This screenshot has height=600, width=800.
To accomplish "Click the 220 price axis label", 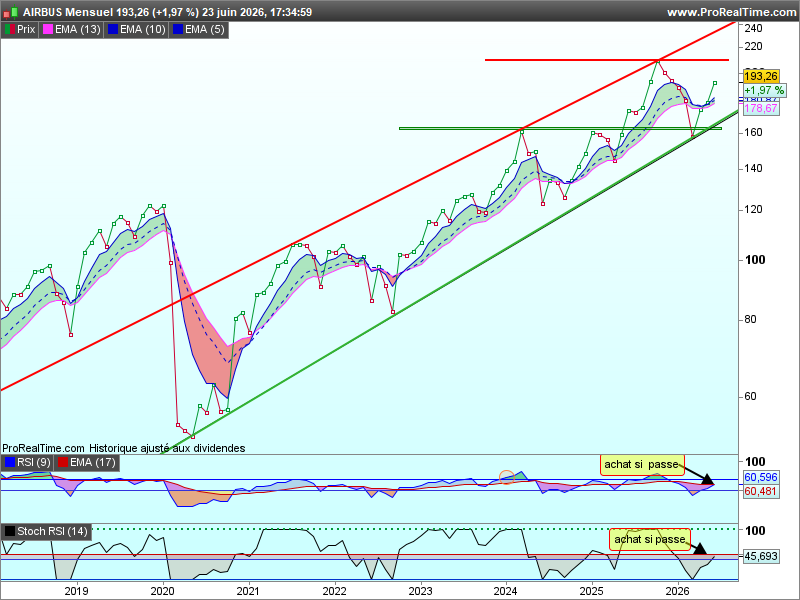I will click(x=754, y=46).
